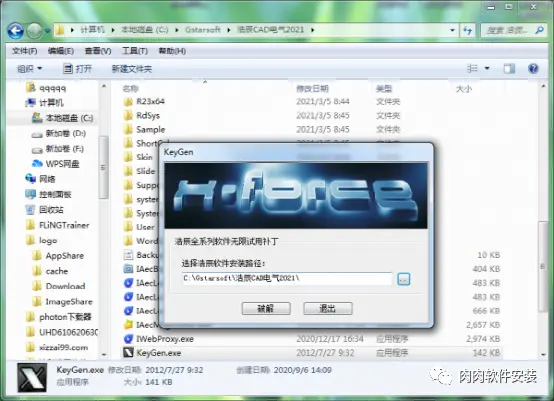Click the browse "..." button in KeyGen
Image resolution: width=554 pixels, height=401 pixels.
tap(403, 279)
